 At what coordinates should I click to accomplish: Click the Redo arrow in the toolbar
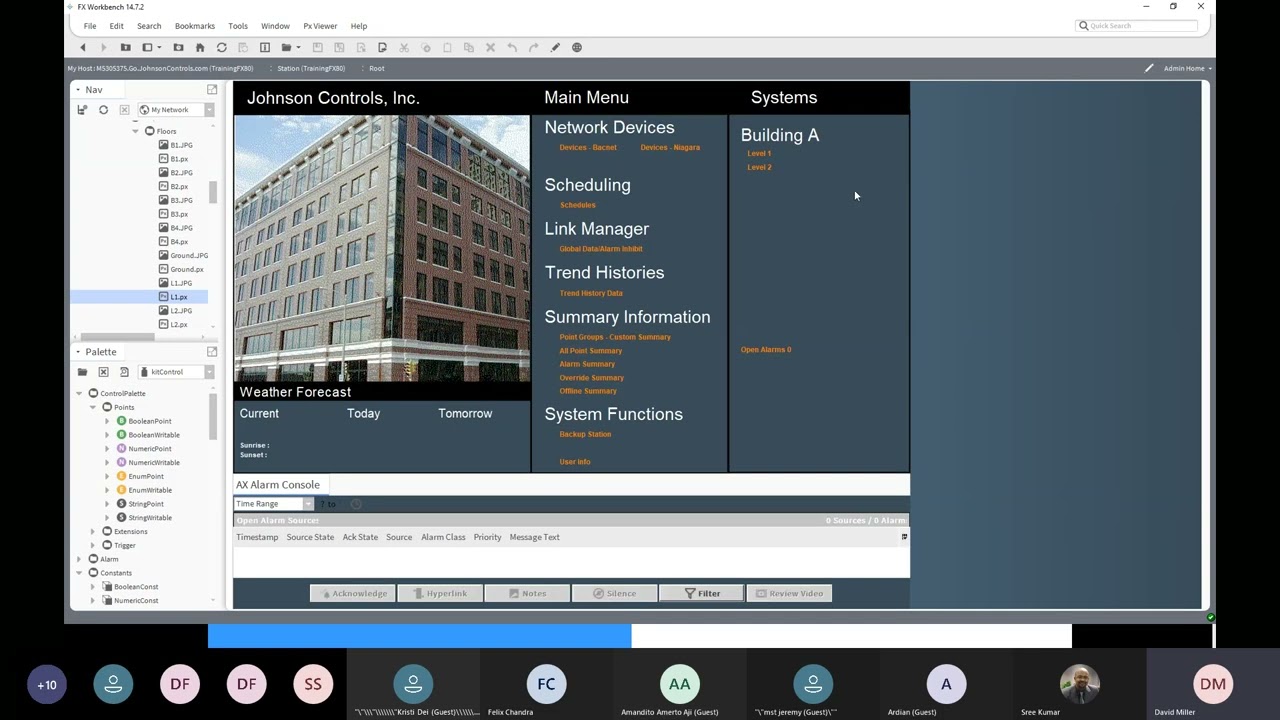click(x=534, y=47)
